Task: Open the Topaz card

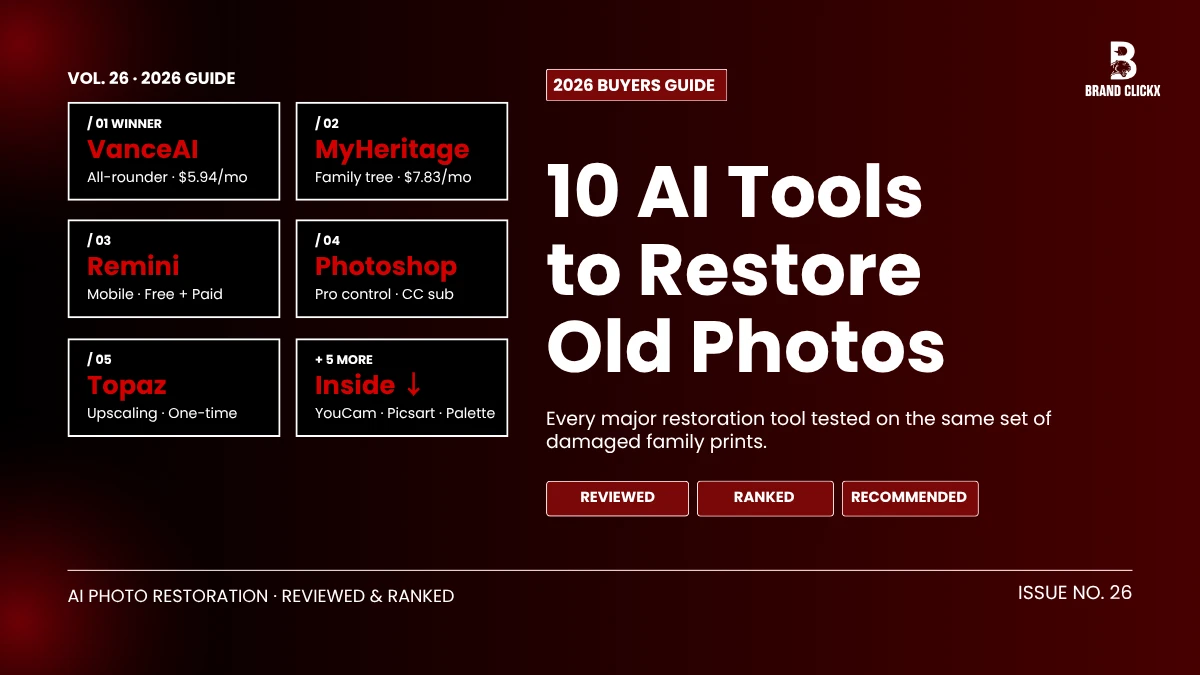Action: pyautogui.click(x=174, y=388)
